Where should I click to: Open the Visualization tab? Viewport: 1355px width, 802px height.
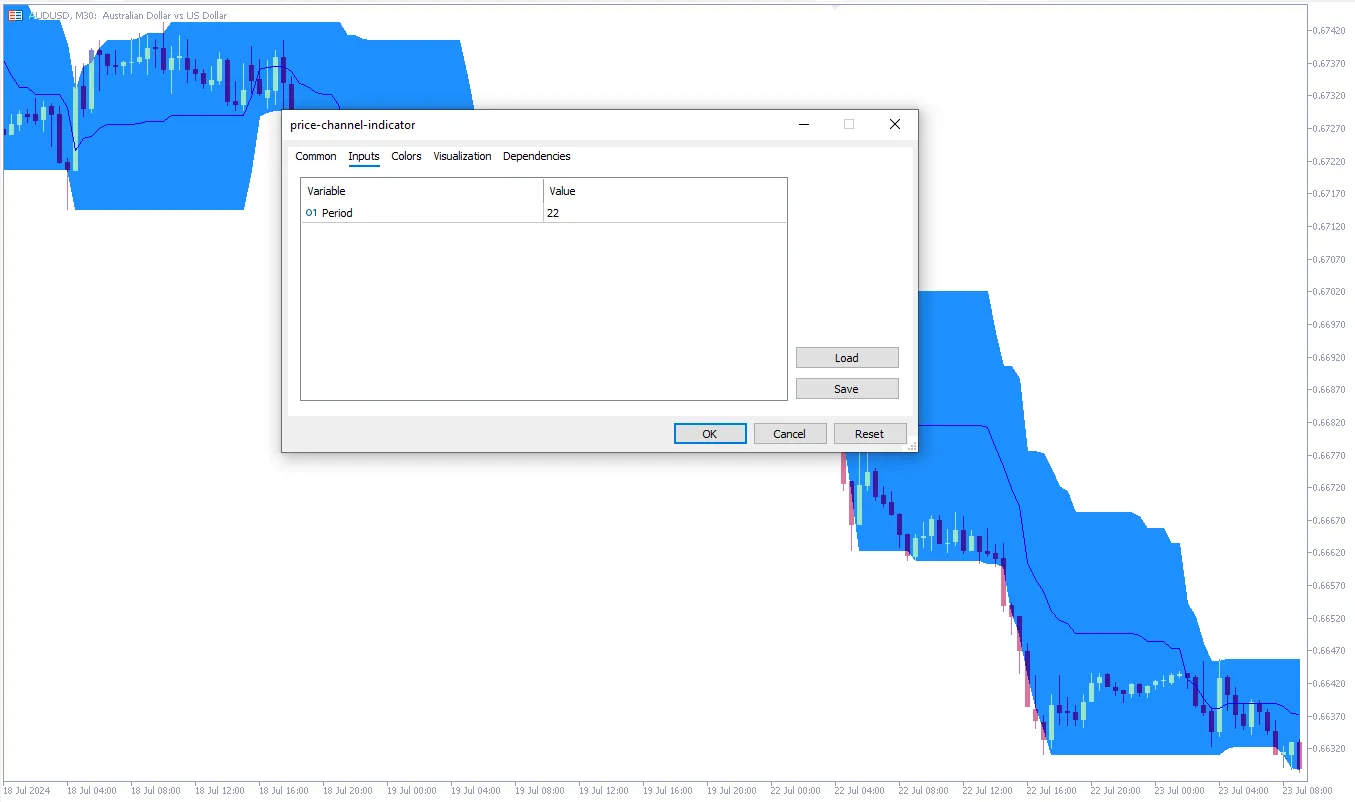(462, 157)
